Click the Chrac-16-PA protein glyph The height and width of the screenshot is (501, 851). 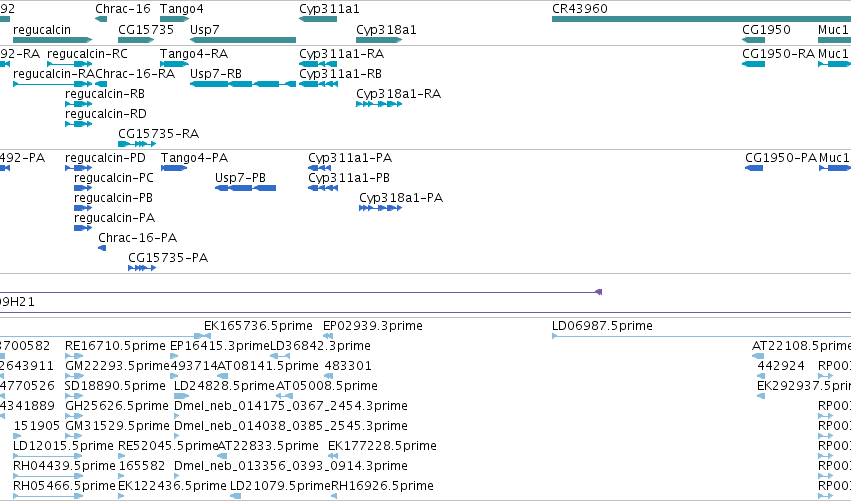(x=102, y=248)
